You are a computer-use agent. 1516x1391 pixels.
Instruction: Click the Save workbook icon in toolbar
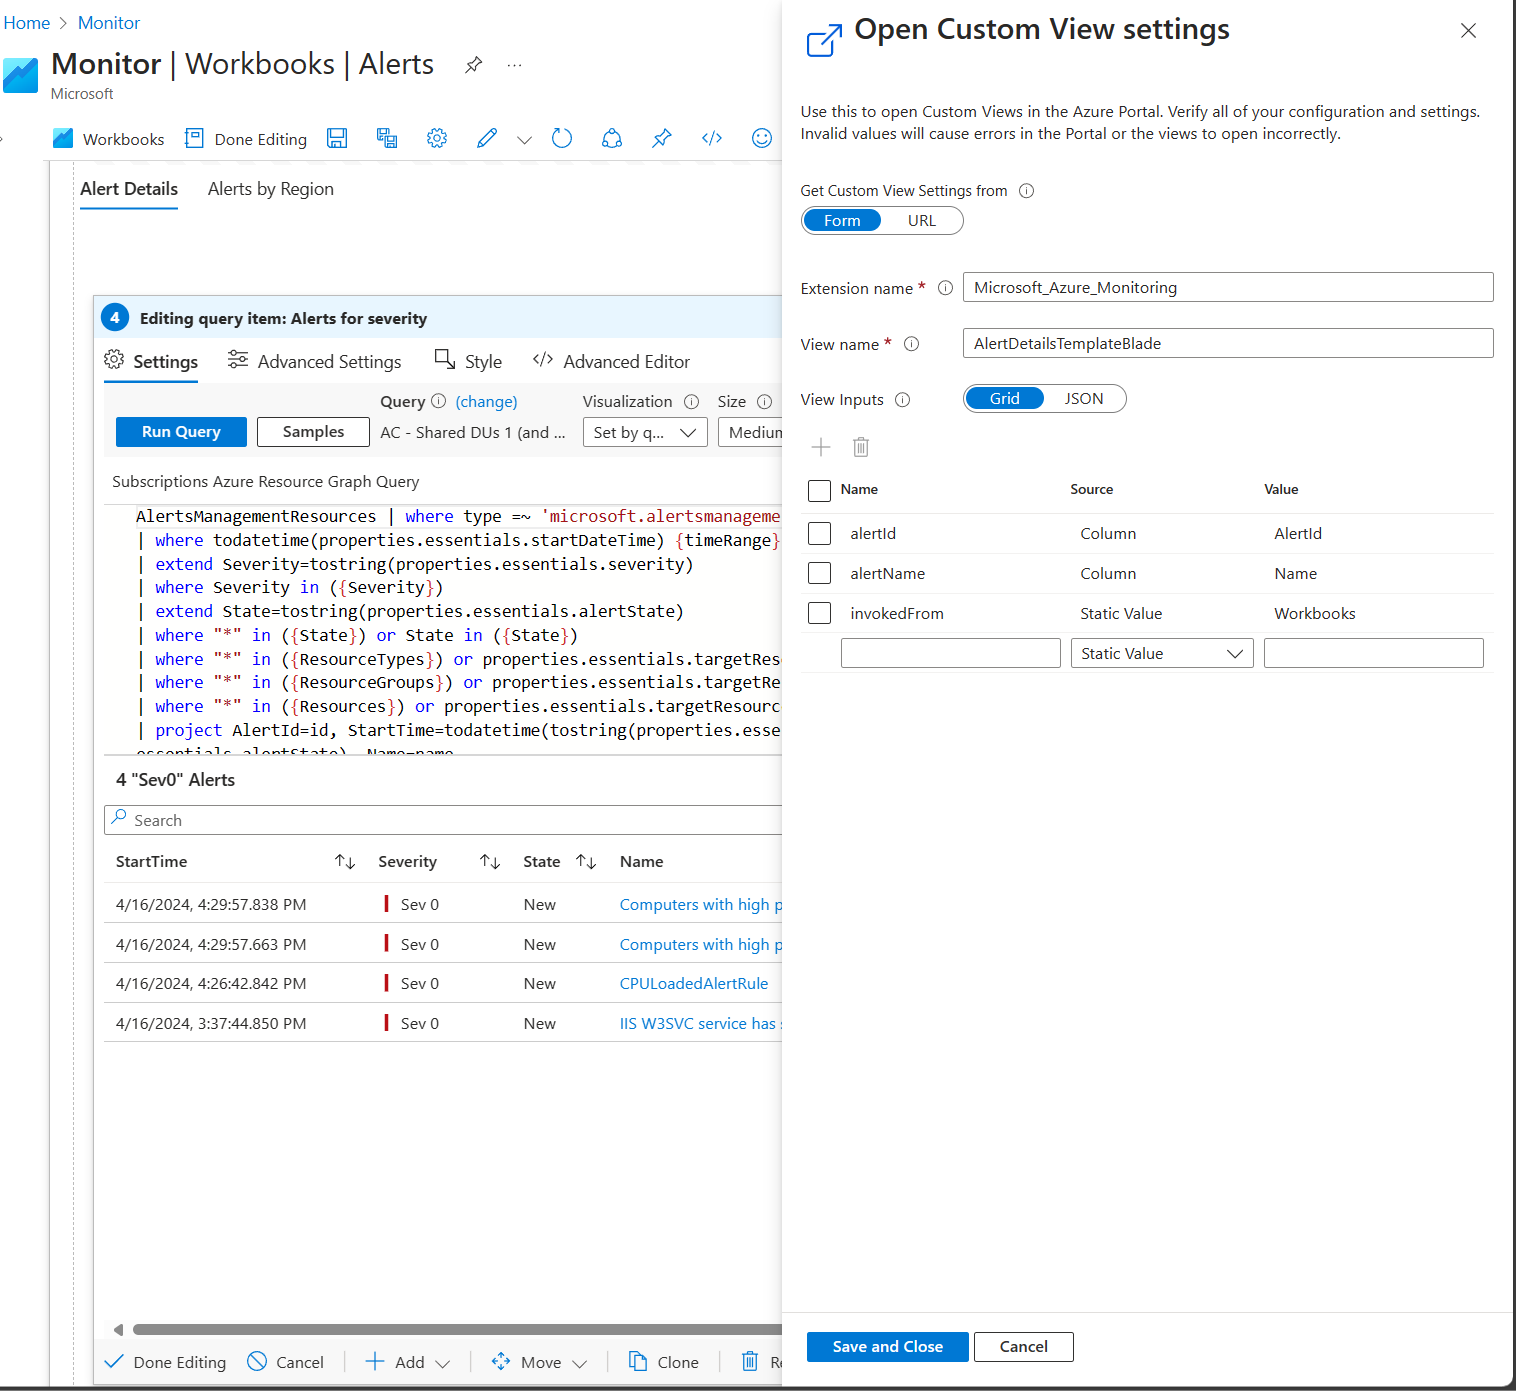coord(337,138)
